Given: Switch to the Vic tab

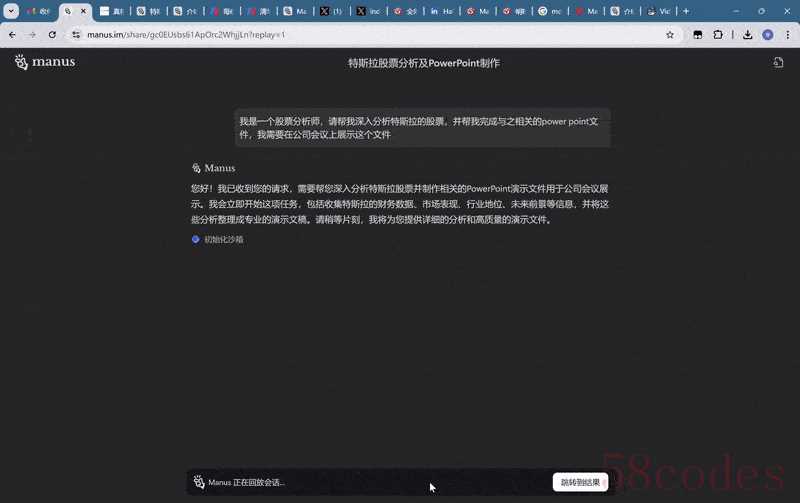Looking at the screenshot, I should point(659,11).
